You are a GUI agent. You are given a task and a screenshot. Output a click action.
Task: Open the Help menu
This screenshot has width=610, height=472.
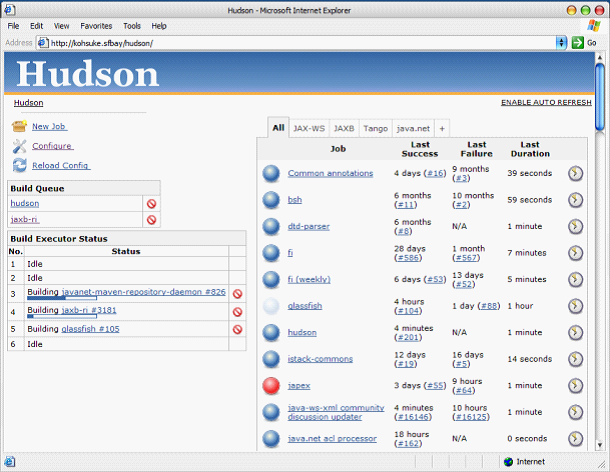pyautogui.click(x=159, y=26)
